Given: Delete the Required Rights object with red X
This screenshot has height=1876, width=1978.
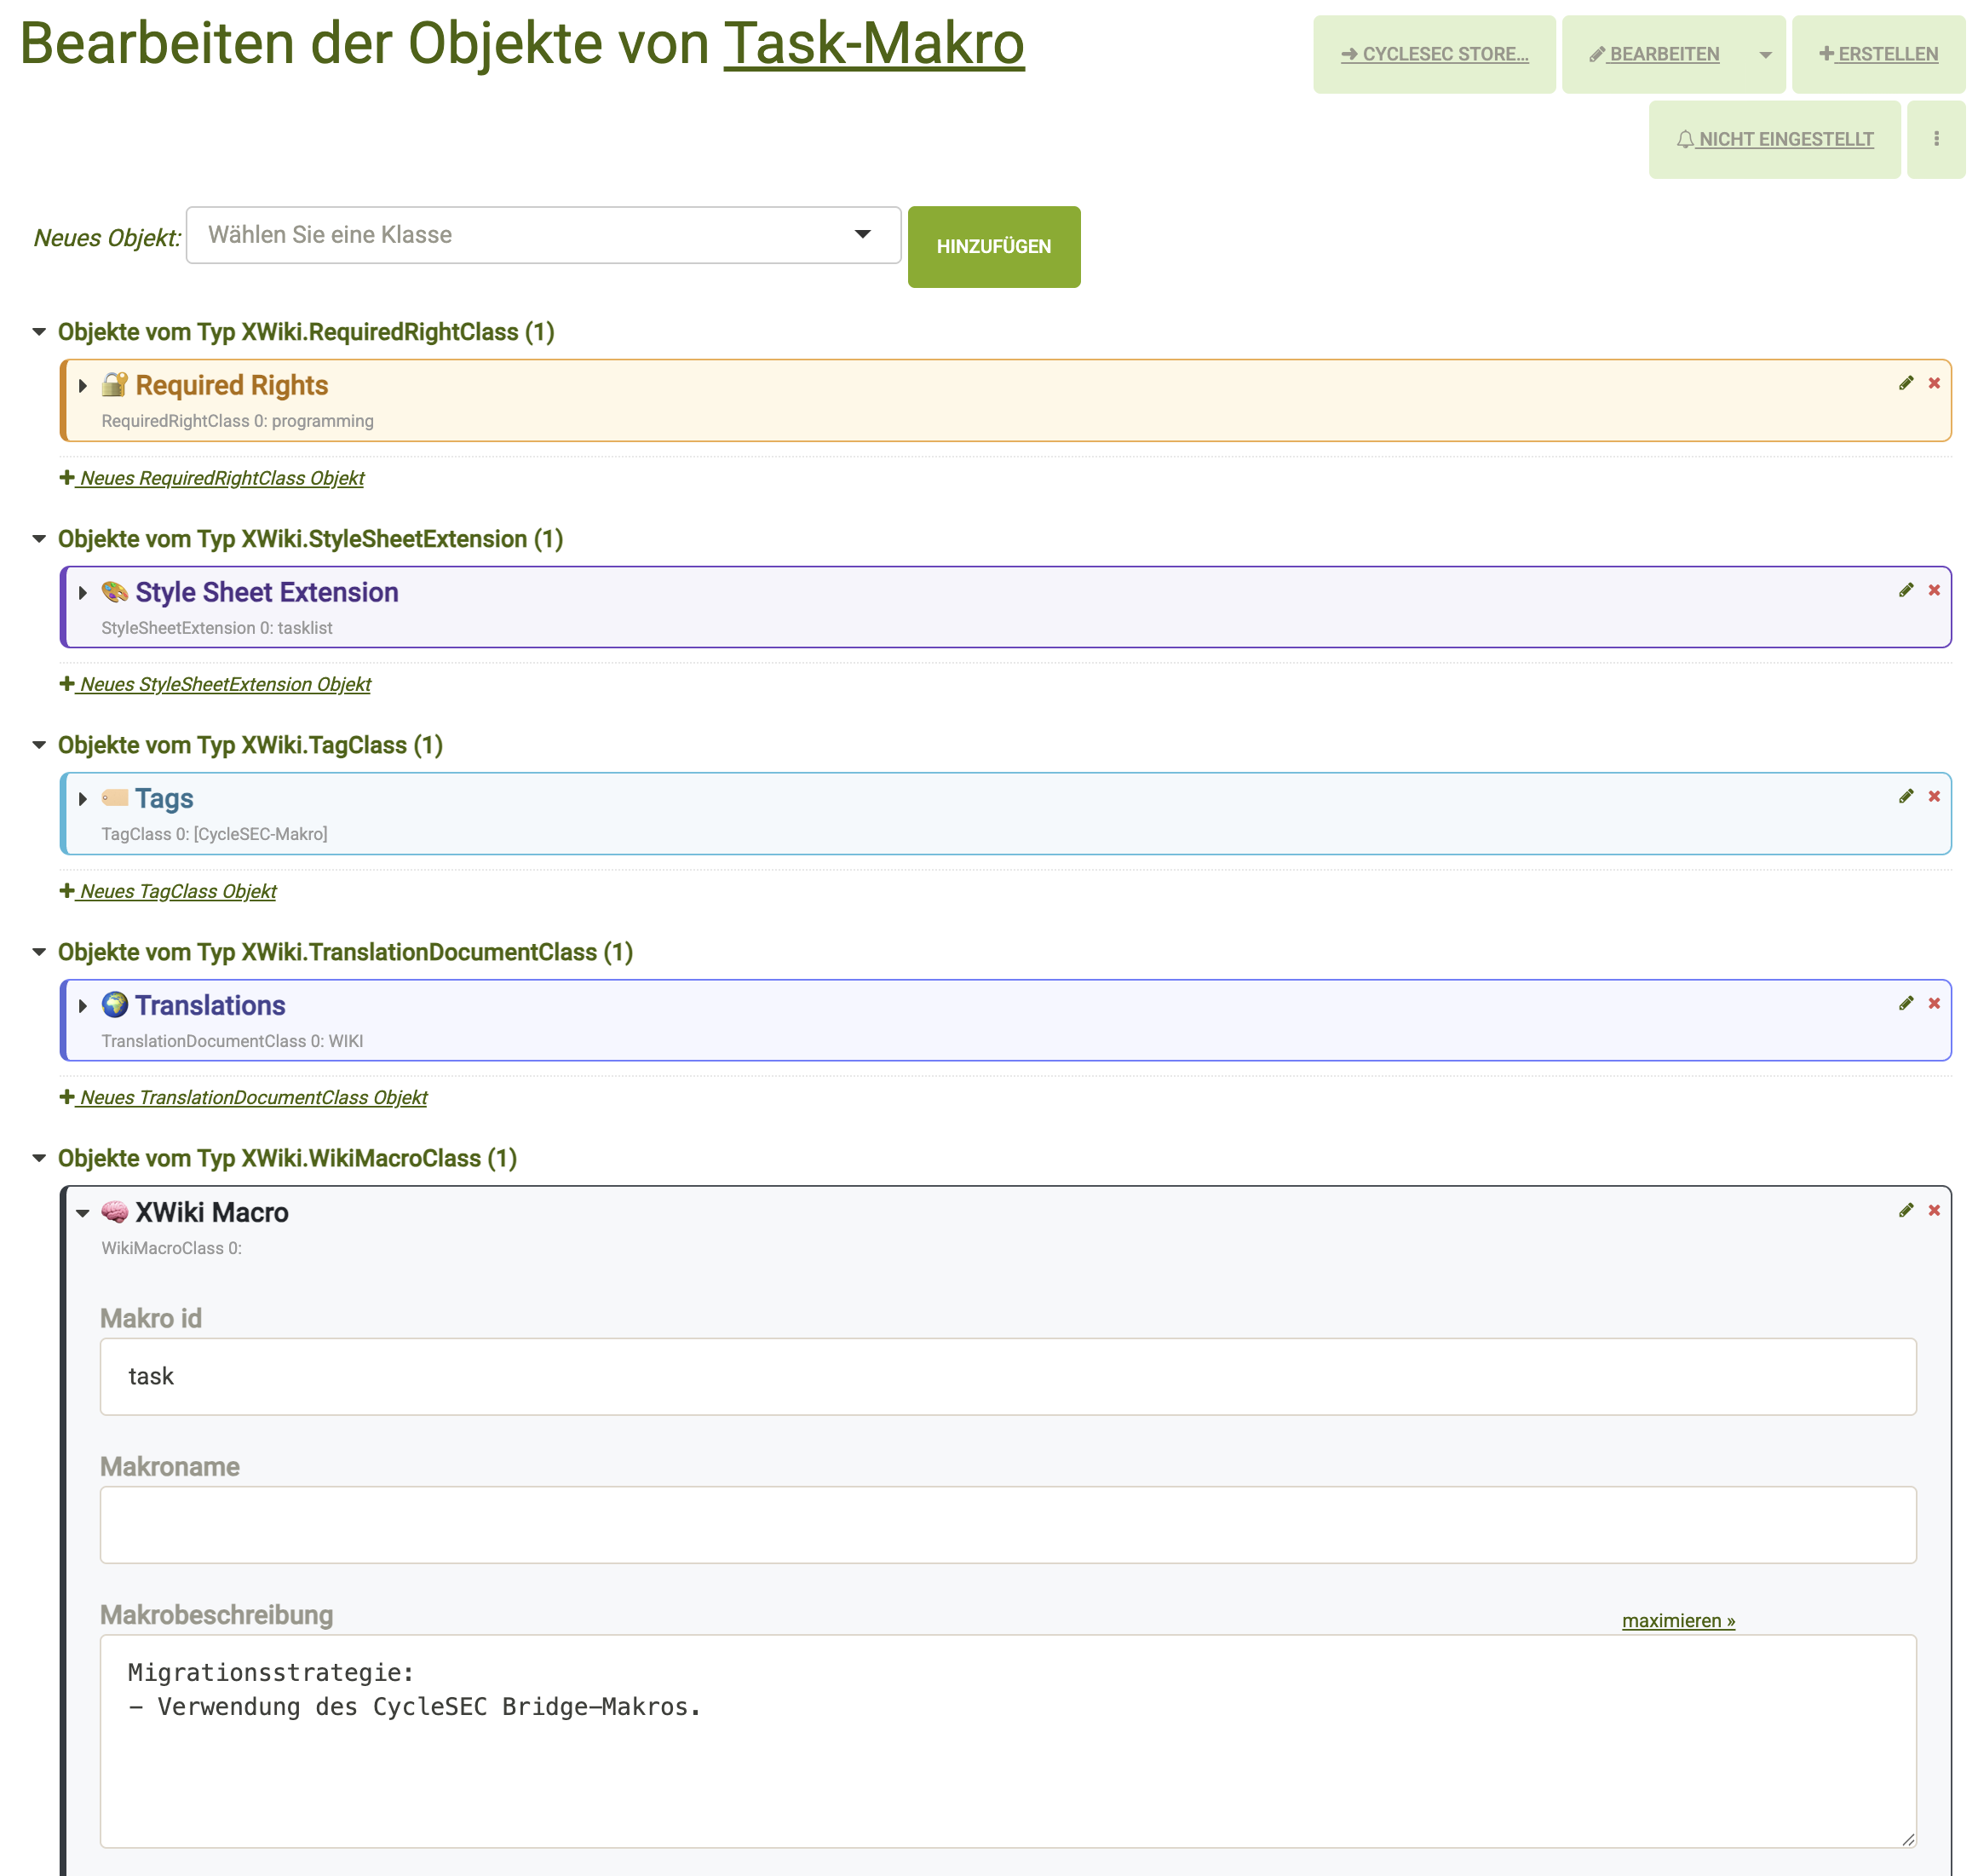Looking at the screenshot, I should [1934, 383].
